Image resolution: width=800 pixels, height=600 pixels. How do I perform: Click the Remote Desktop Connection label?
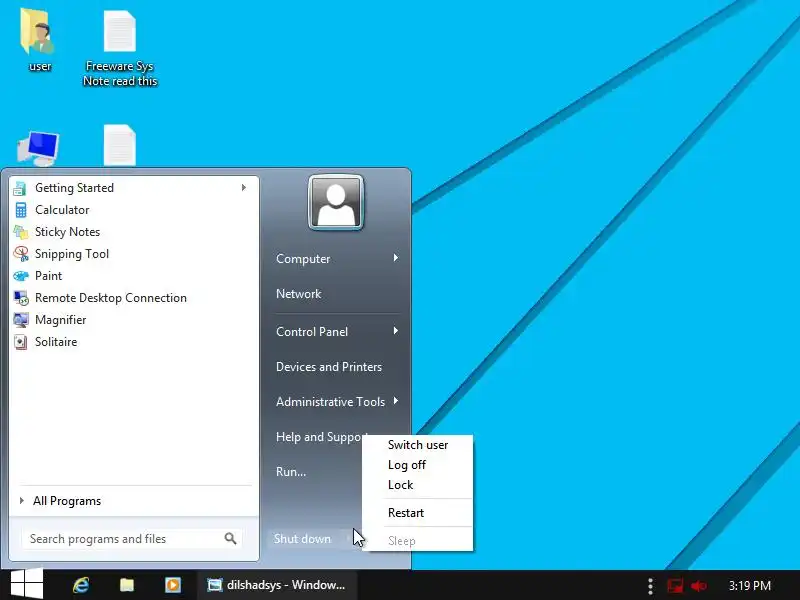(111, 298)
